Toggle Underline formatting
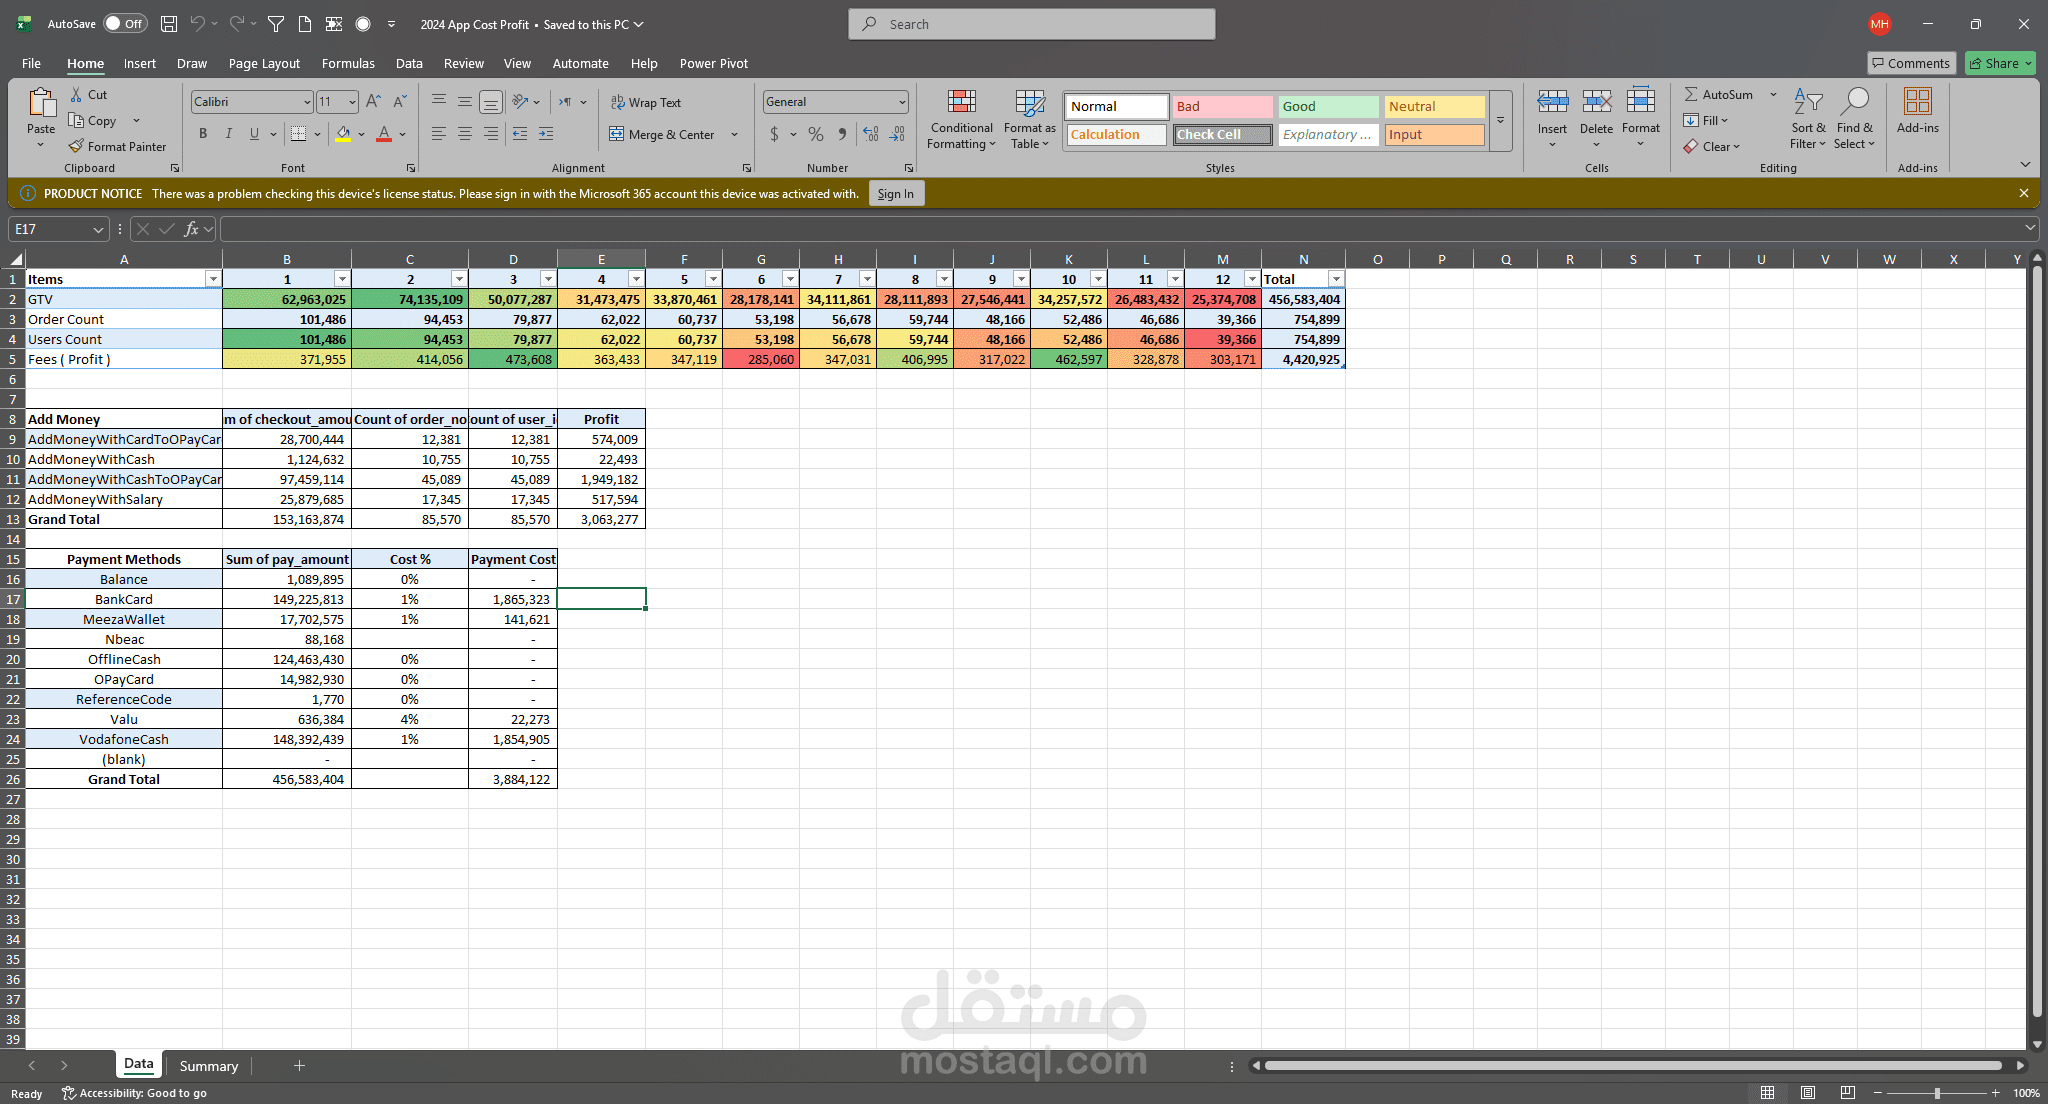Screen dimensions: 2048x1104 click(254, 133)
